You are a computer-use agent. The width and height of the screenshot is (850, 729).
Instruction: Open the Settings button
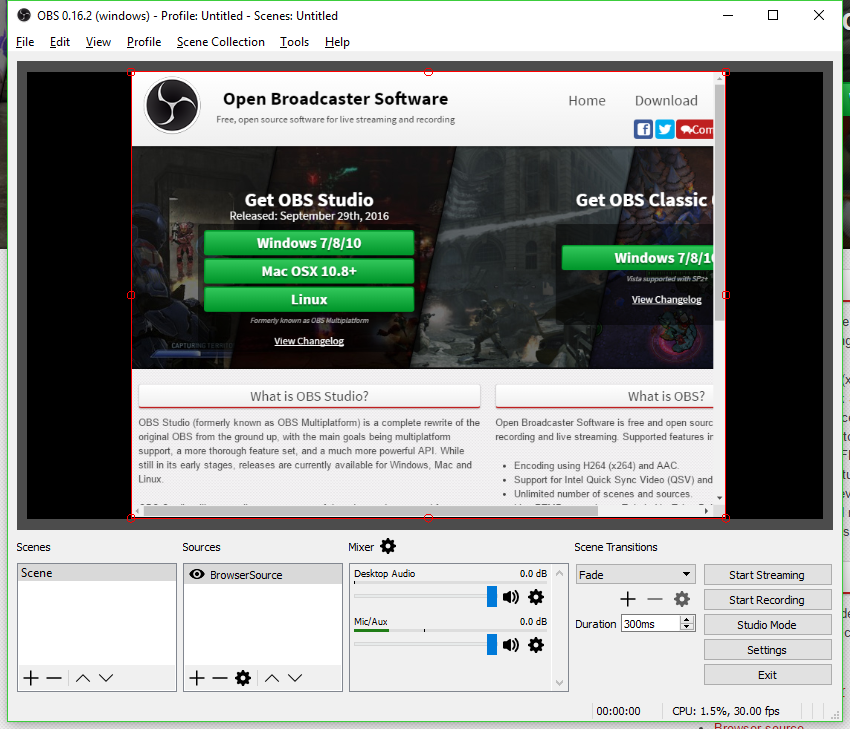pyautogui.click(x=767, y=649)
